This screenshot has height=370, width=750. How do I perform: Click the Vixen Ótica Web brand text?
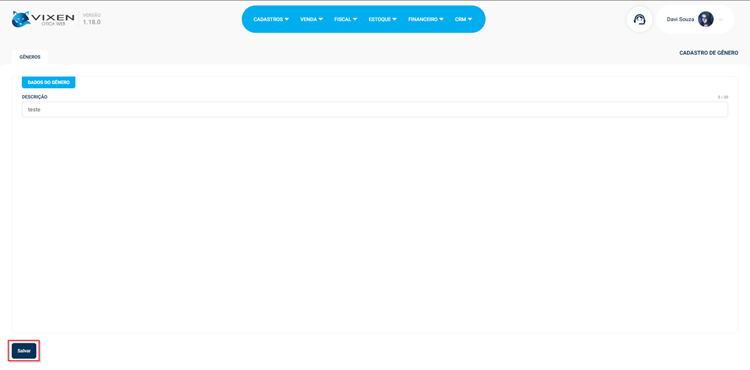53,19
